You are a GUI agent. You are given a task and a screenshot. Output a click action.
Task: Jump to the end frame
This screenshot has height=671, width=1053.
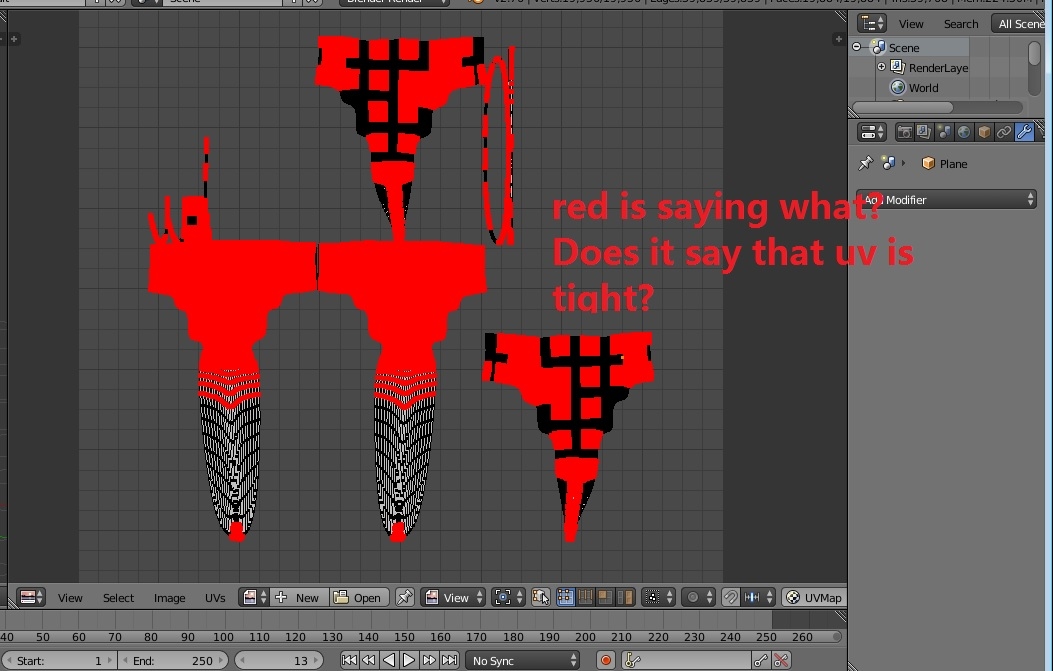(x=449, y=660)
